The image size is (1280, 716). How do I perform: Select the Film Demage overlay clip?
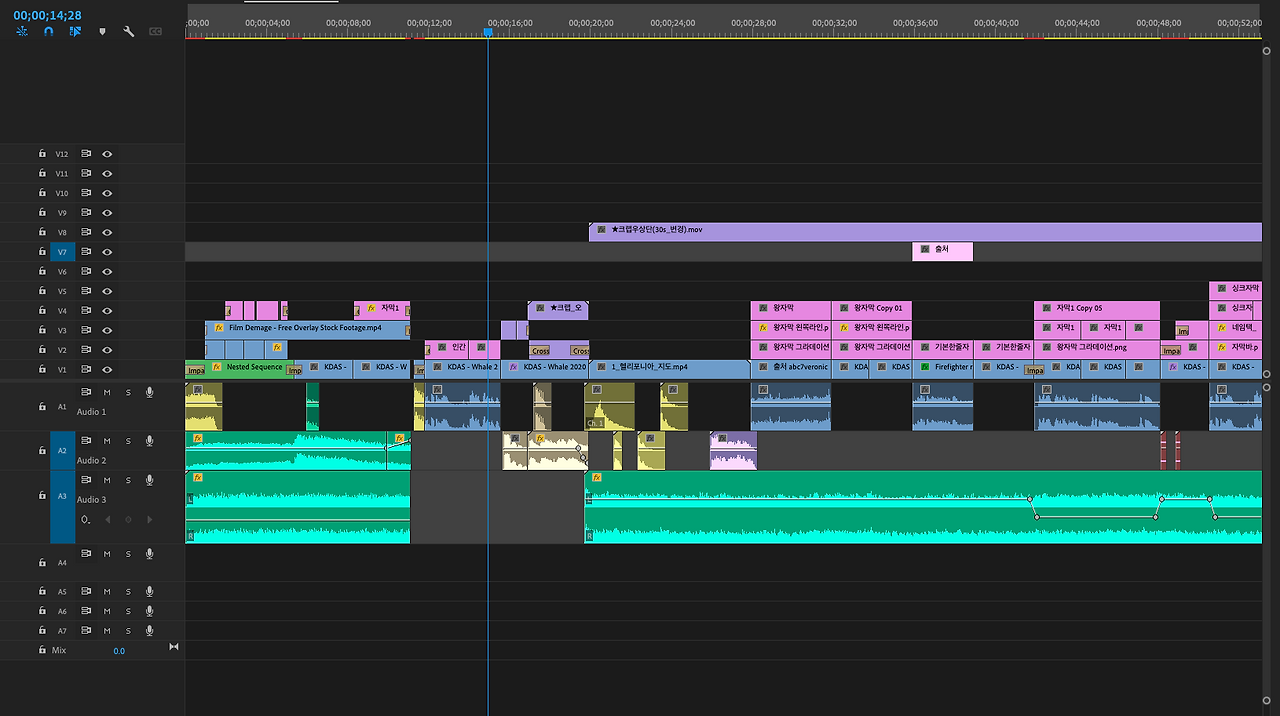coord(307,329)
